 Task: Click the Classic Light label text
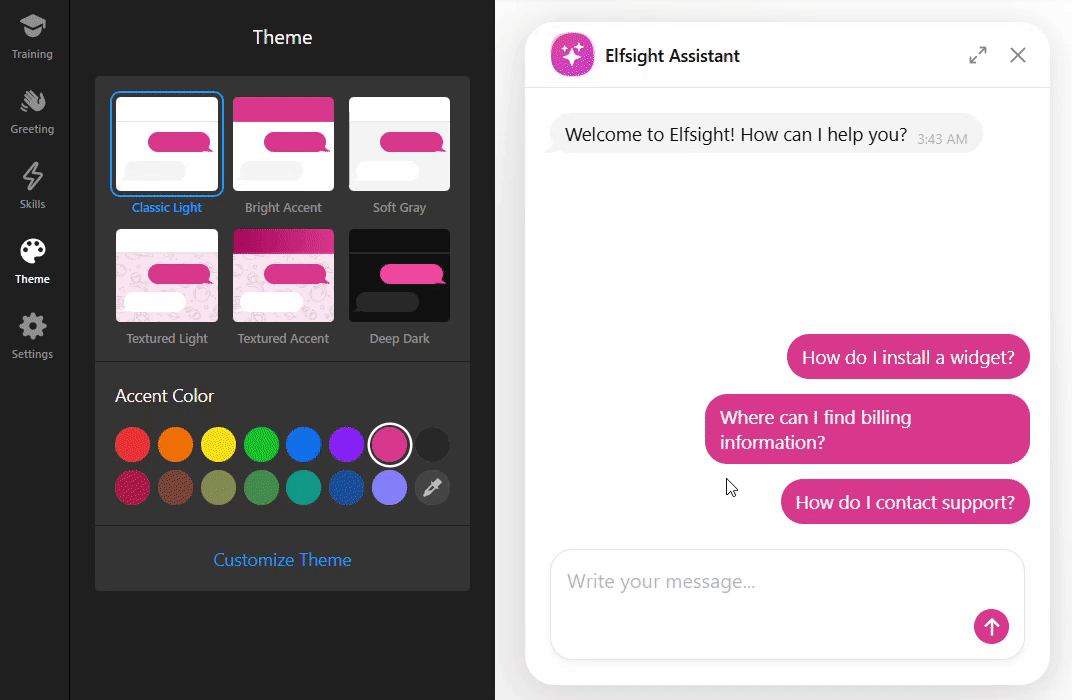click(x=167, y=207)
